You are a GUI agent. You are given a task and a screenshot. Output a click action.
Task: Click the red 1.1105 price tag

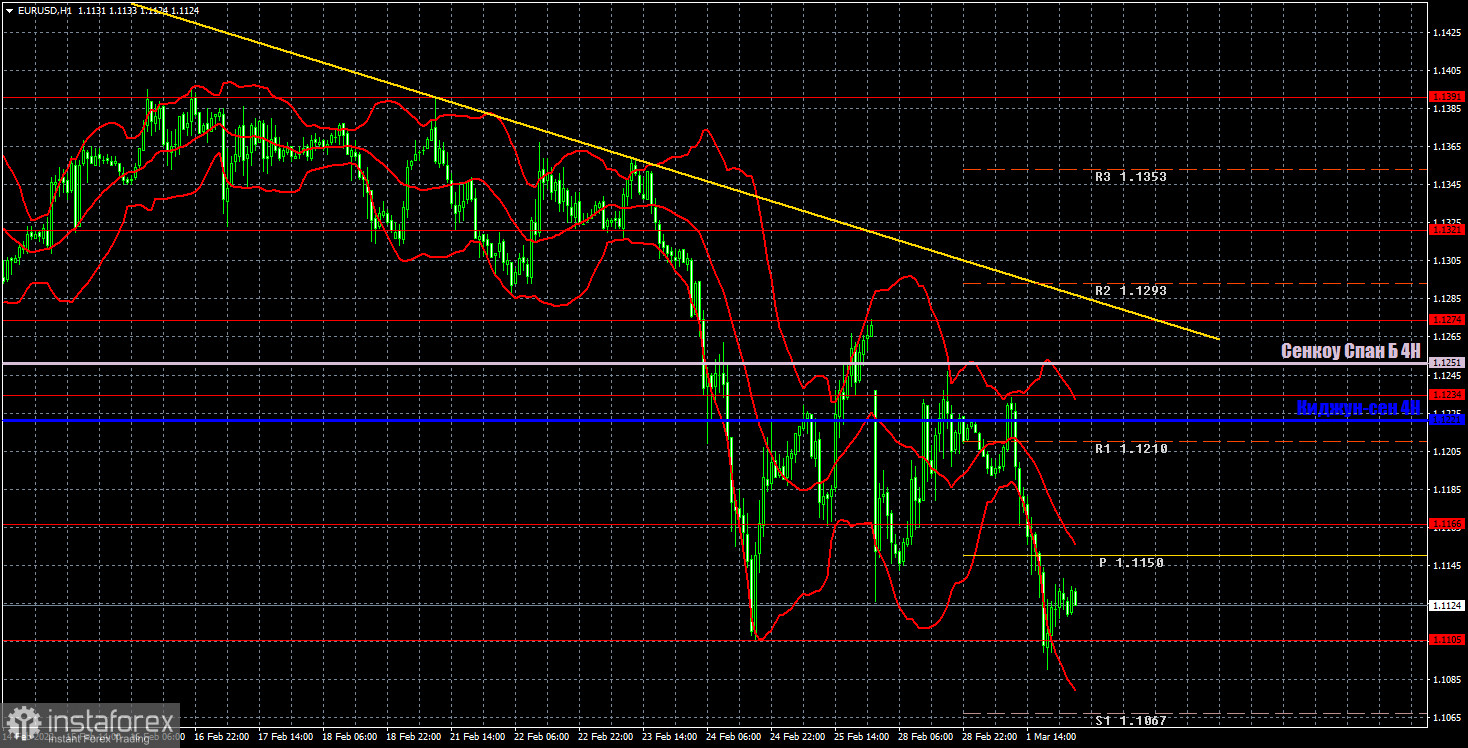tap(1447, 640)
